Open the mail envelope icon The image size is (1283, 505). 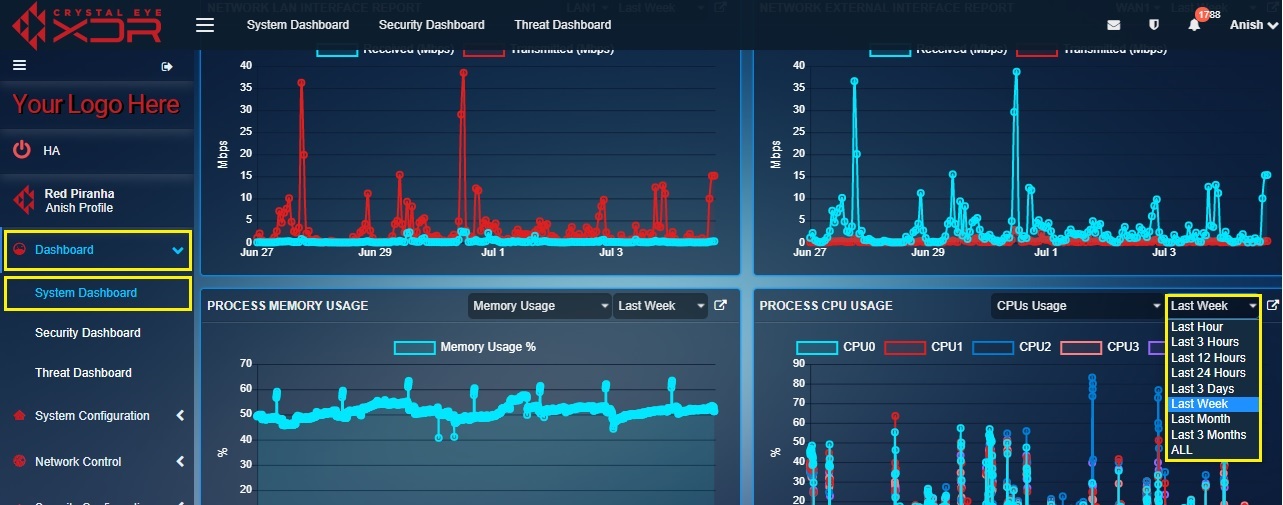[x=1114, y=25]
